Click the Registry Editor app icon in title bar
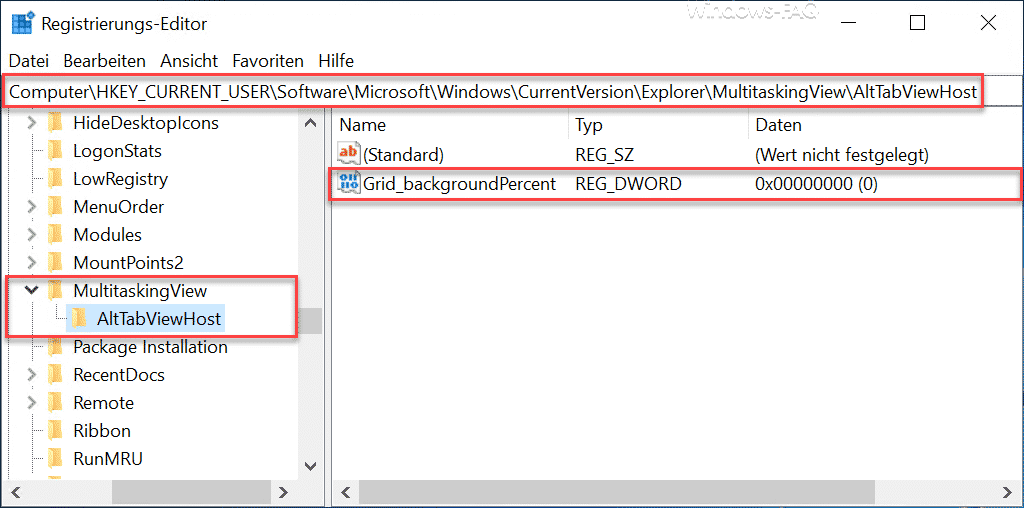1024x508 pixels. (24, 22)
